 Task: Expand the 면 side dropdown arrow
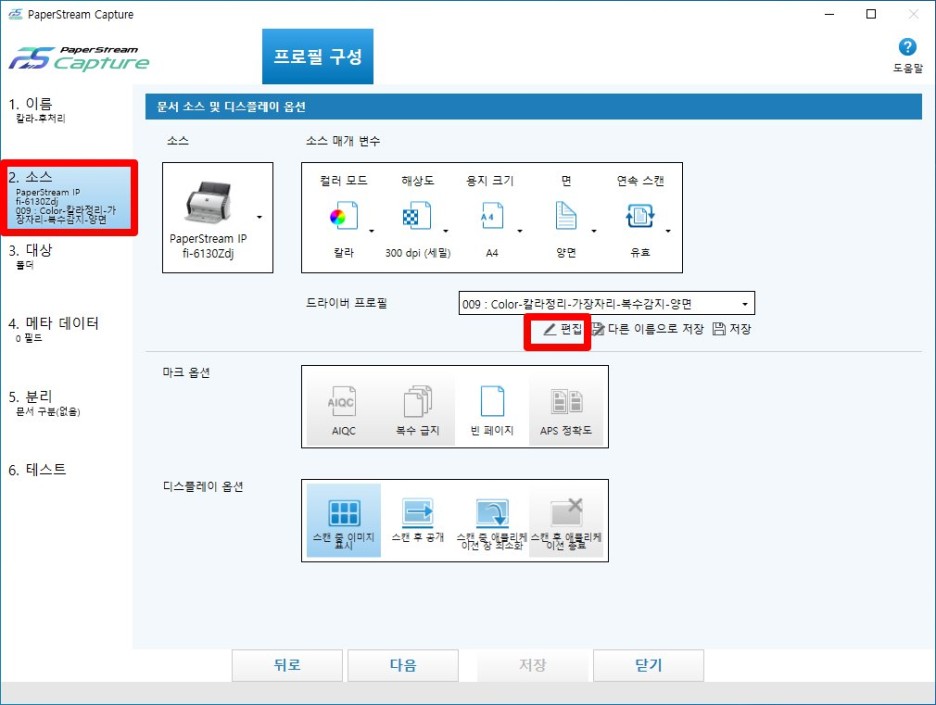pos(593,231)
